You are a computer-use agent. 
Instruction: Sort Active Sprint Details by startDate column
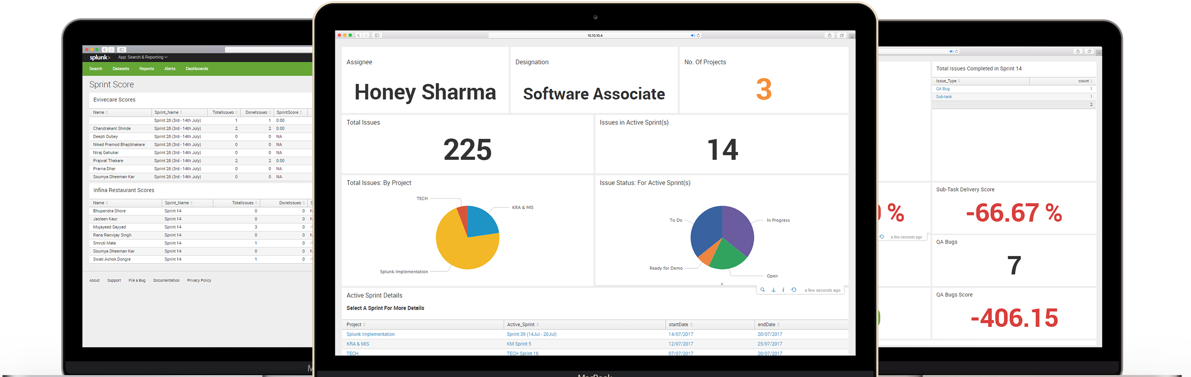710,324
